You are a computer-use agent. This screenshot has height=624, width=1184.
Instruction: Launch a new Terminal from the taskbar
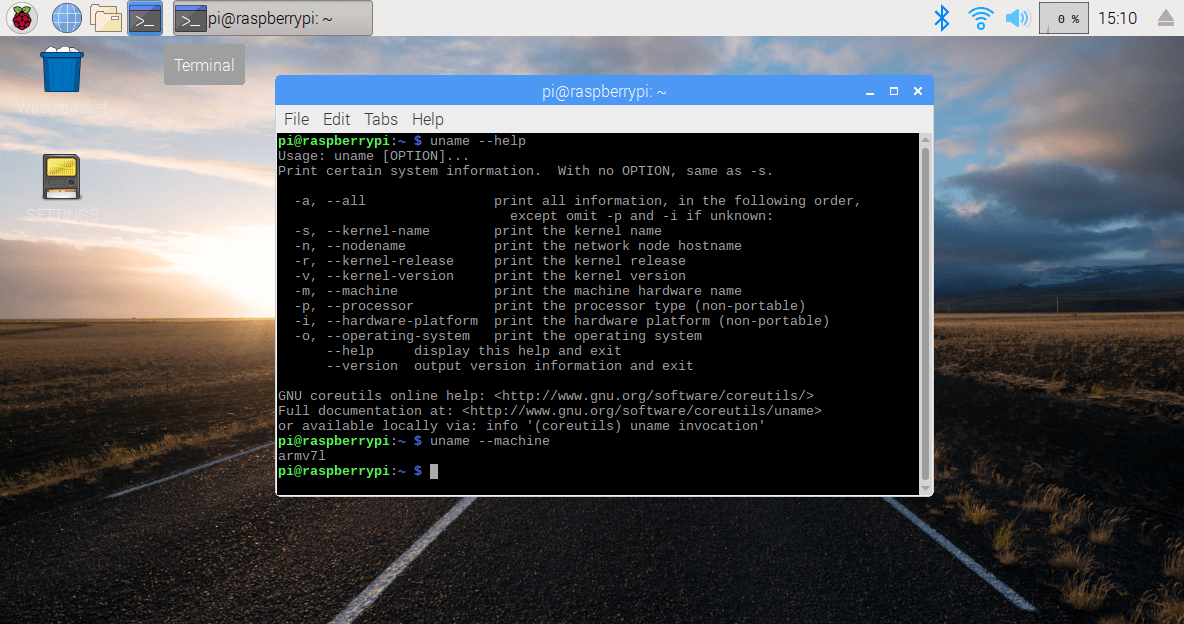point(143,17)
